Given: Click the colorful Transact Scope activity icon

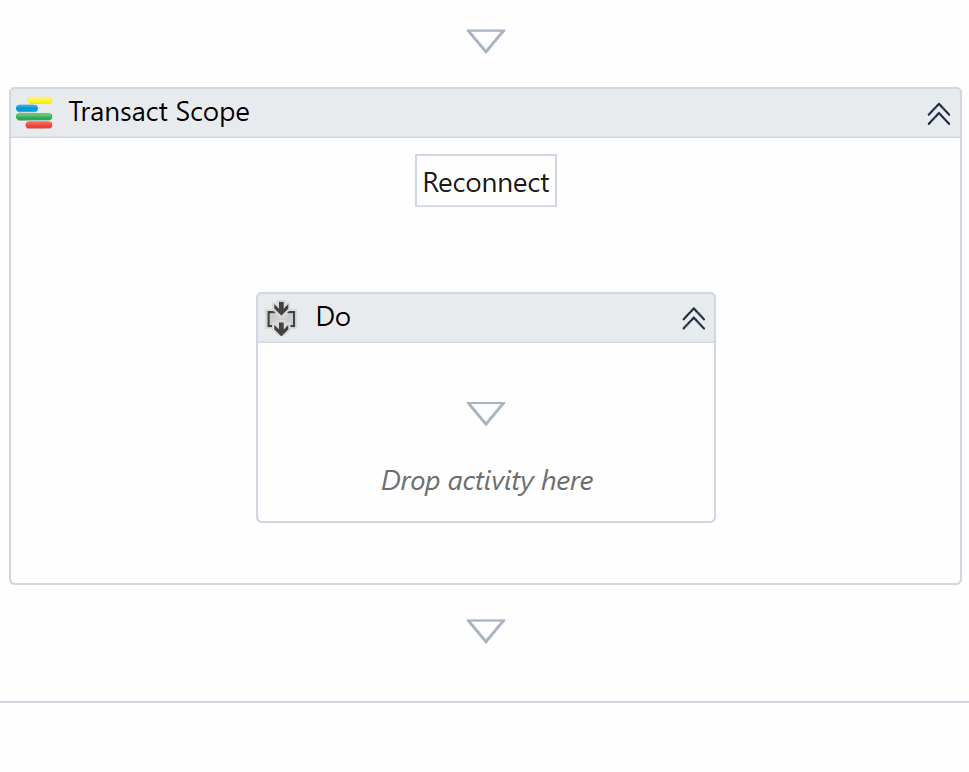Looking at the screenshot, I should [x=34, y=113].
